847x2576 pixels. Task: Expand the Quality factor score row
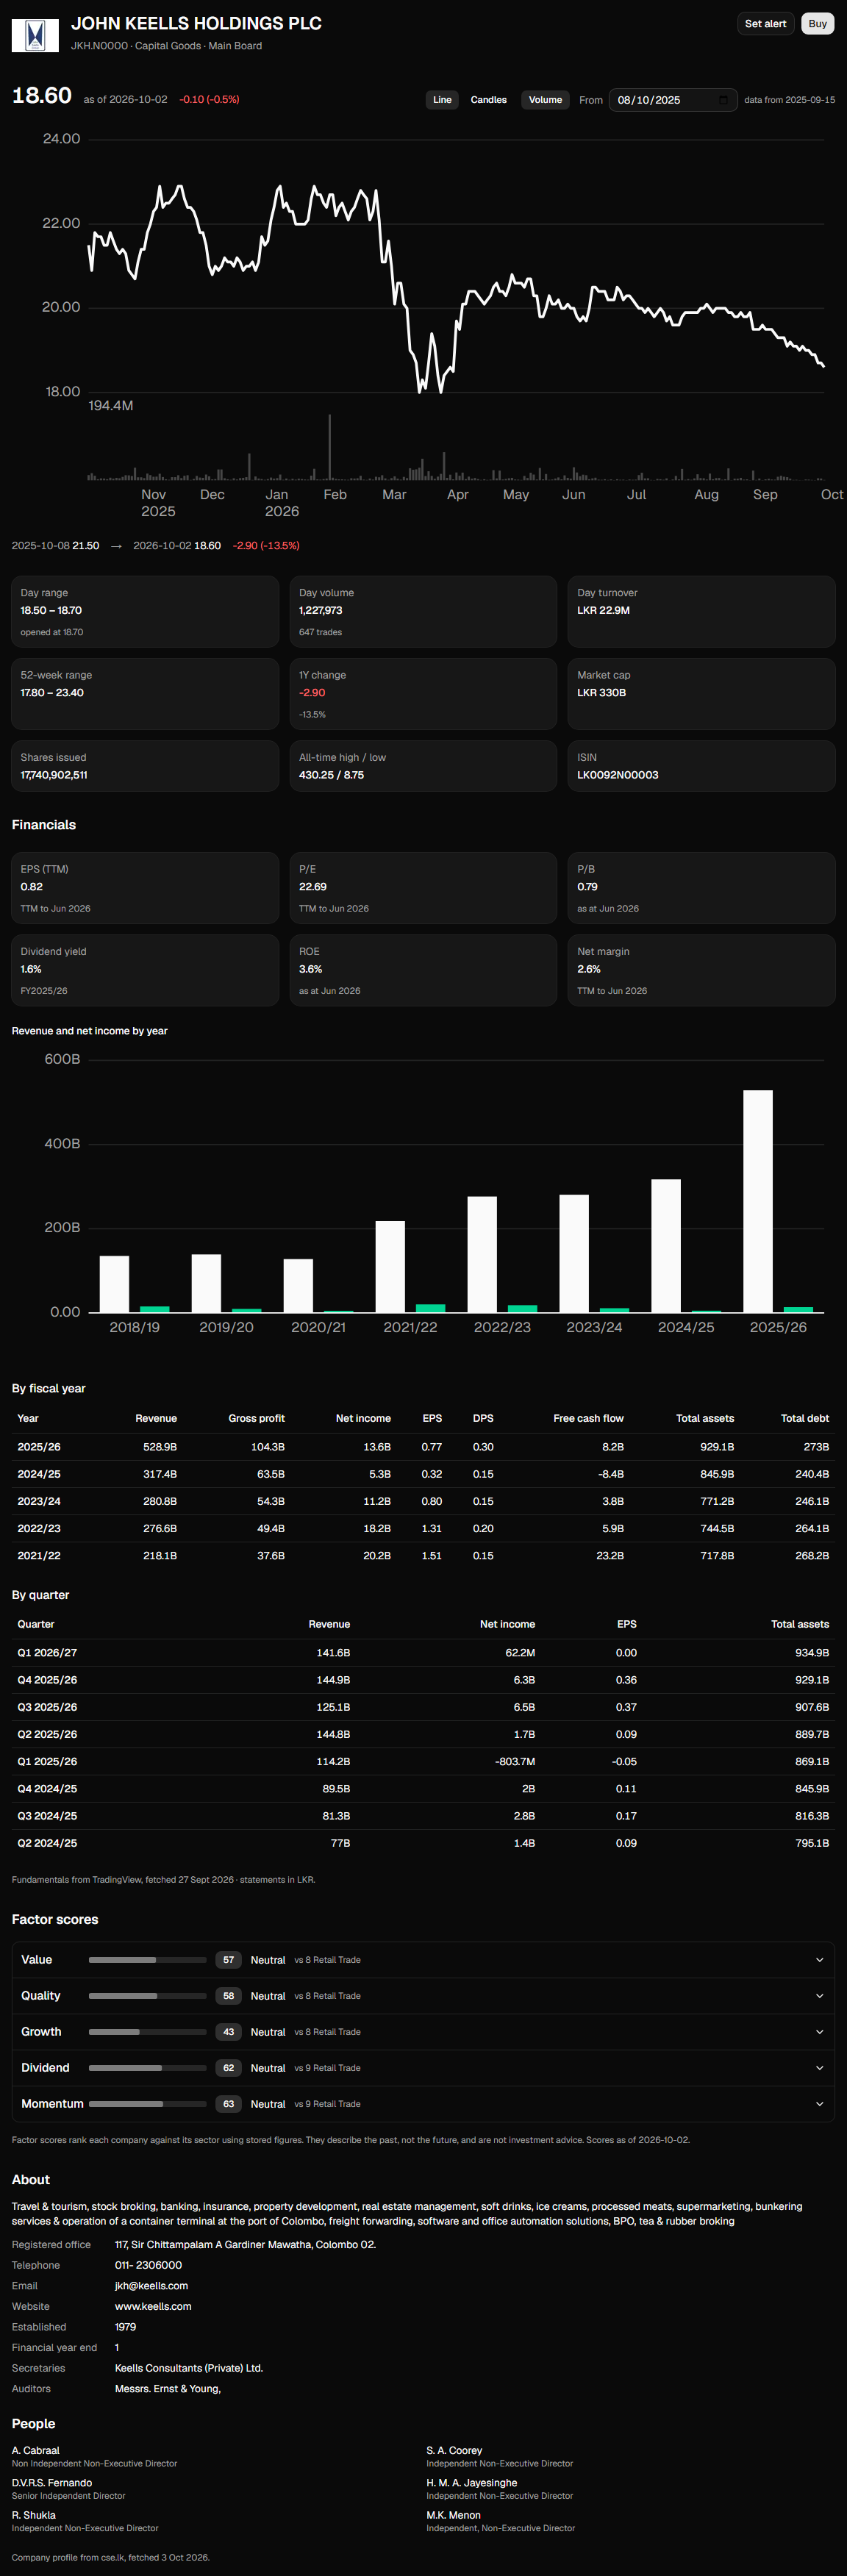(423, 1996)
